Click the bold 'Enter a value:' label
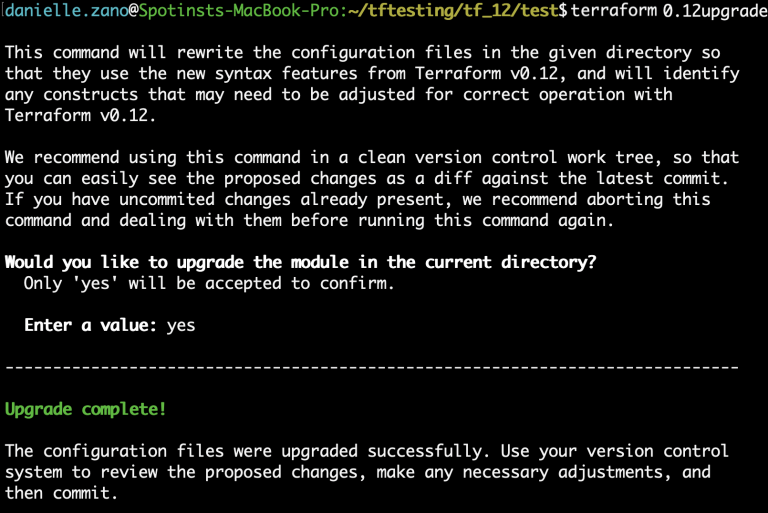This screenshot has height=513, width=768. [91, 325]
